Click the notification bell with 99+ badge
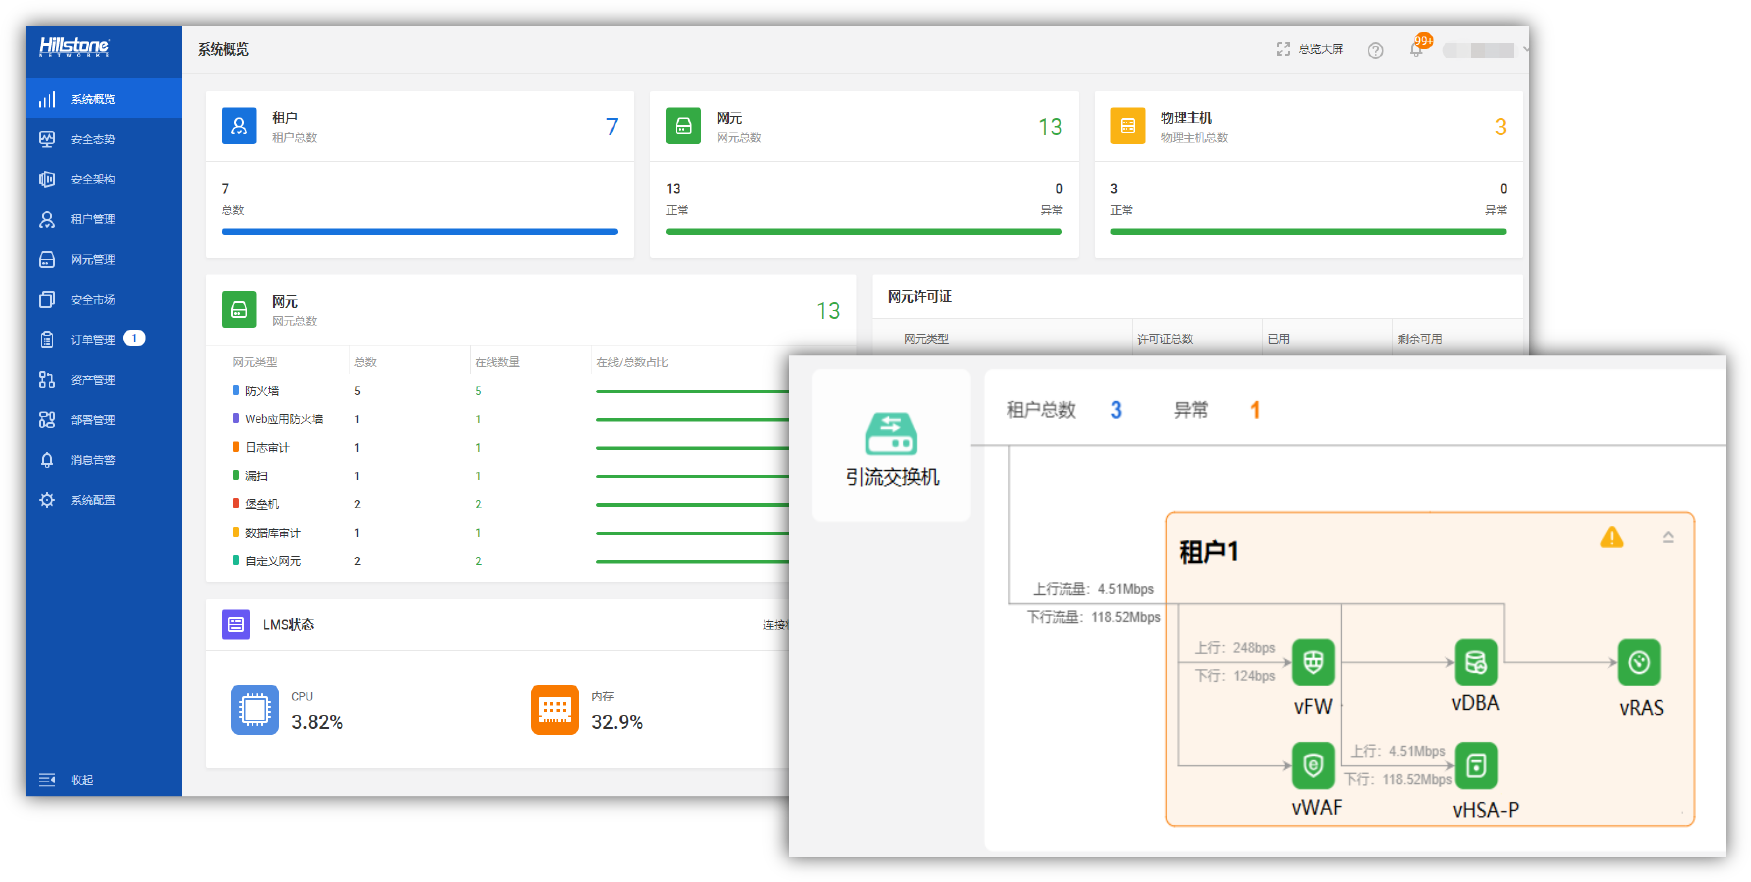 (1417, 48)
